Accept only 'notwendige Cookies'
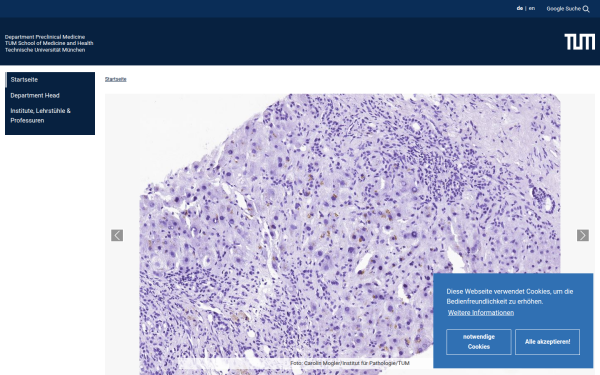The height and width of the screenshot is (375, 600). [478, 342]
